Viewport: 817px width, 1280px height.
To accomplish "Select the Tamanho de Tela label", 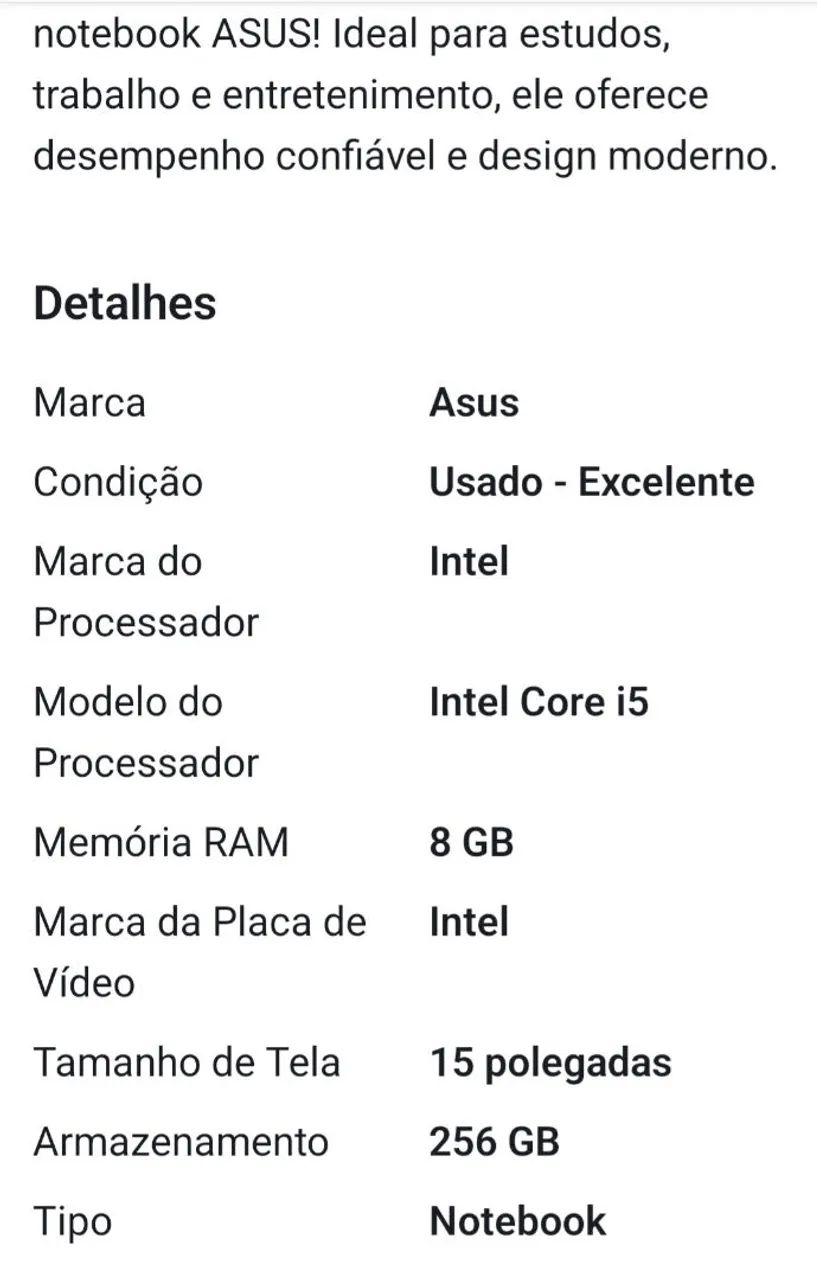I will [x=187, y=1062].
